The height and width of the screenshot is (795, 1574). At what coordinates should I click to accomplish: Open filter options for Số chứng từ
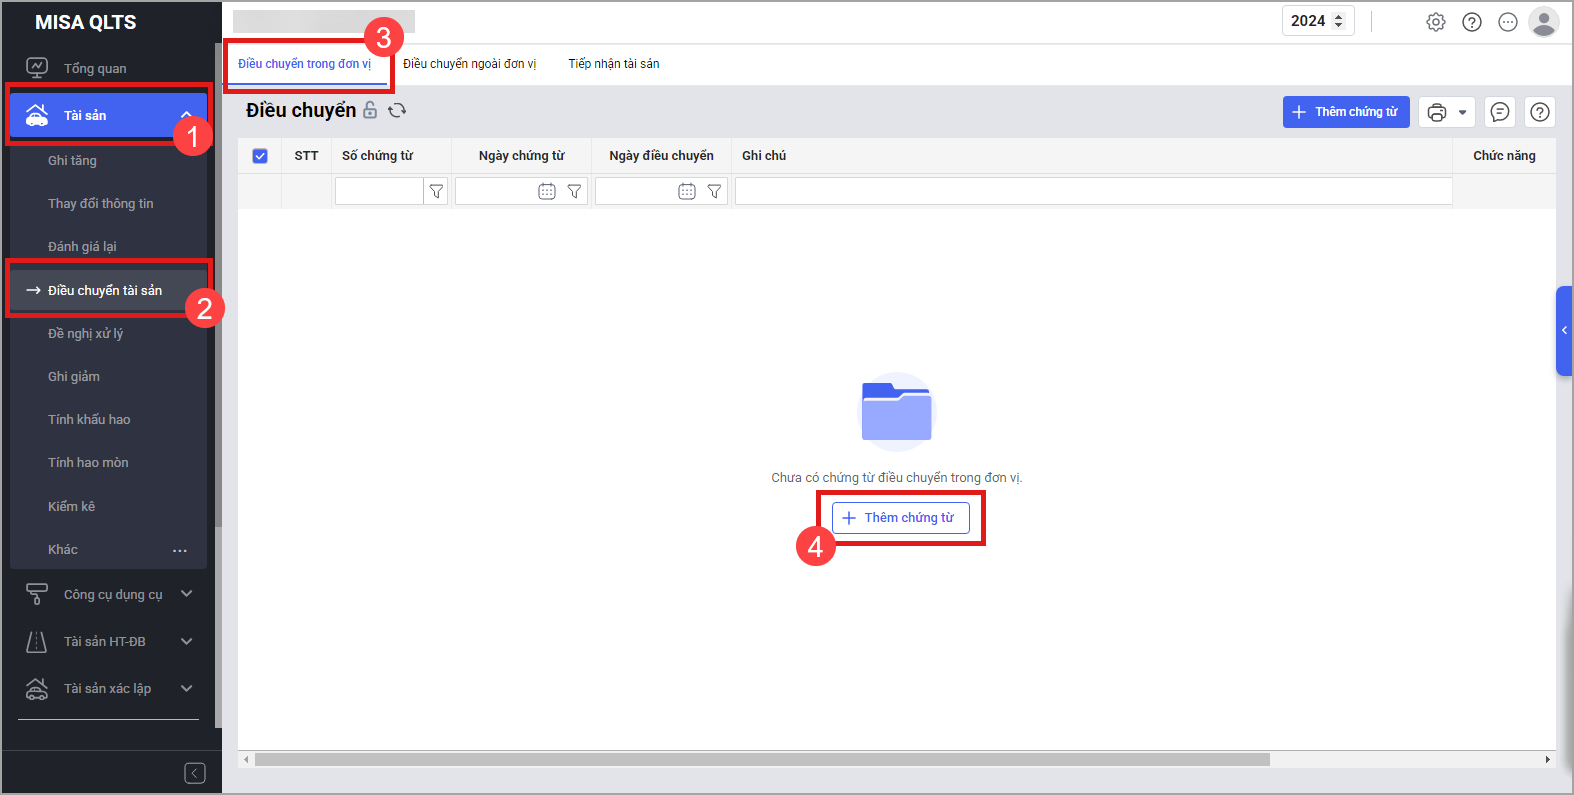coord(436,191)
